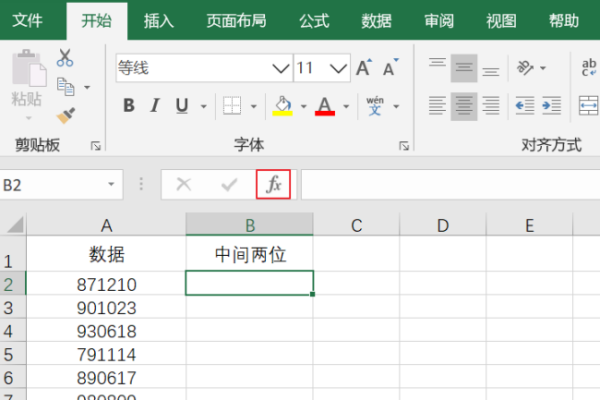Click the Copy icon

pos(65,87)
